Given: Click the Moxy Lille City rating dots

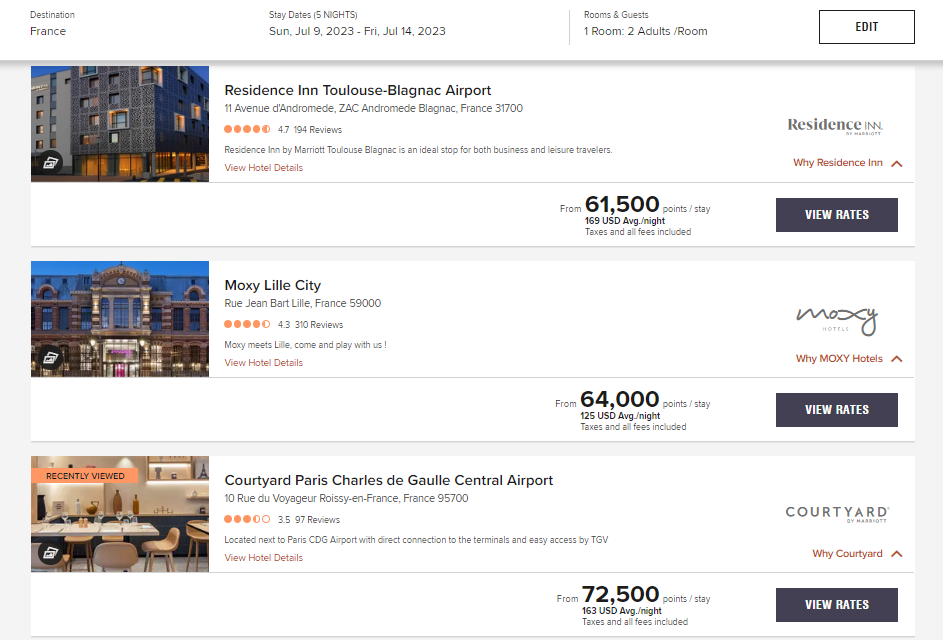Looking at the screenshot, I should coord(247,324).
